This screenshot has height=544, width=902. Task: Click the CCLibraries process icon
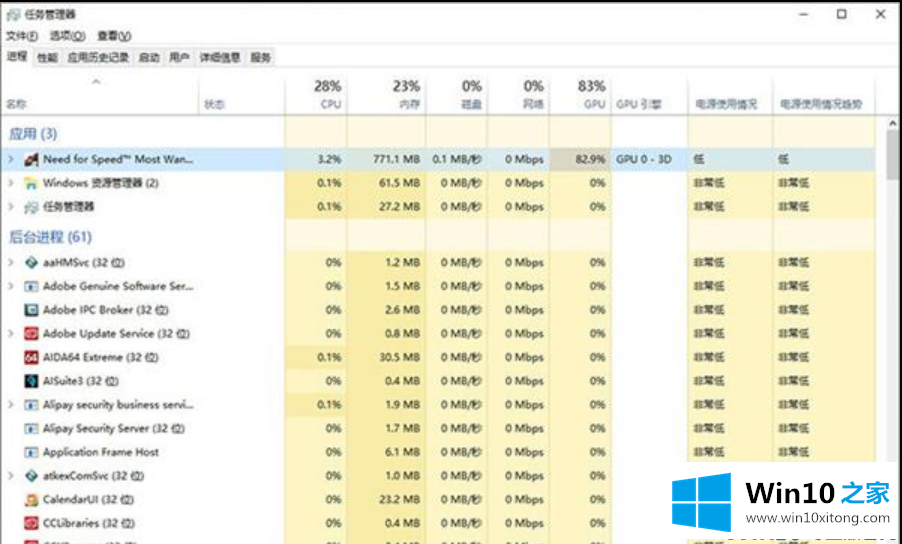(31, 523)
